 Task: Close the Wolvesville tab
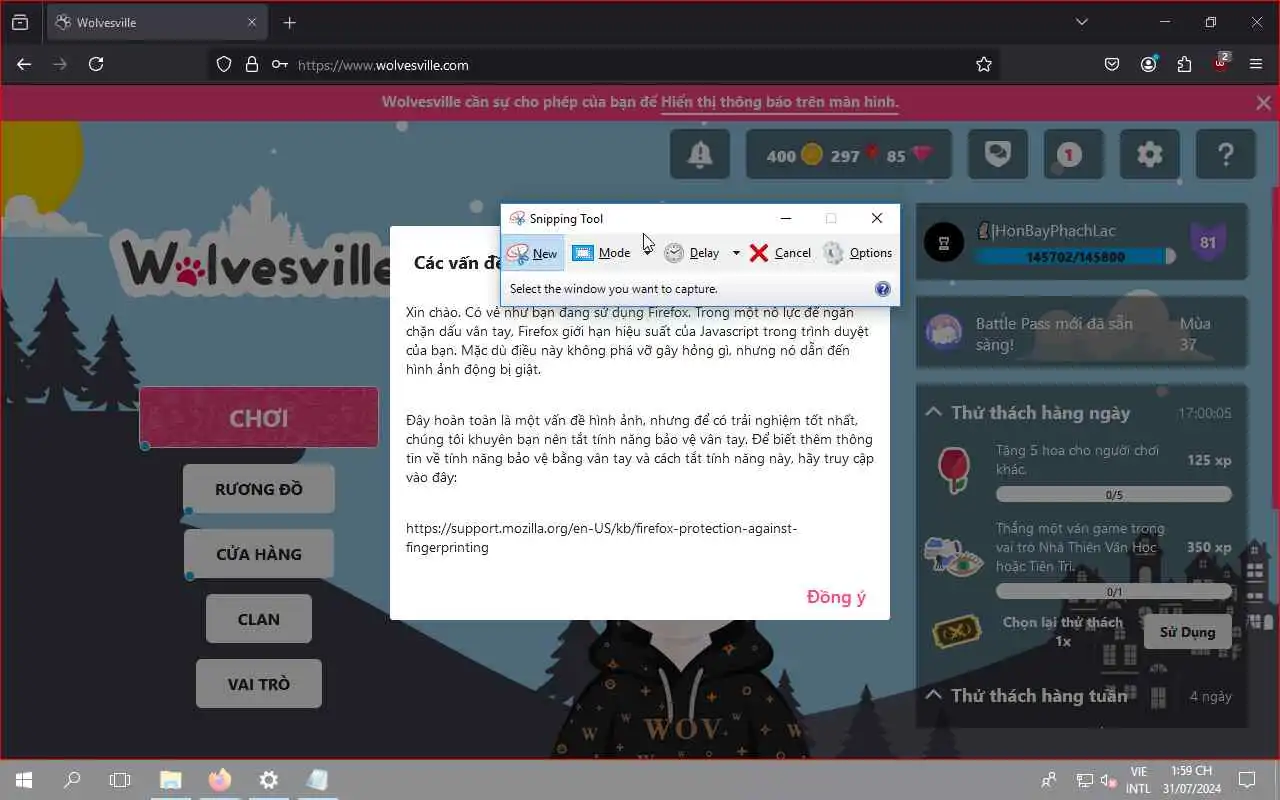[x=252, y=22]
